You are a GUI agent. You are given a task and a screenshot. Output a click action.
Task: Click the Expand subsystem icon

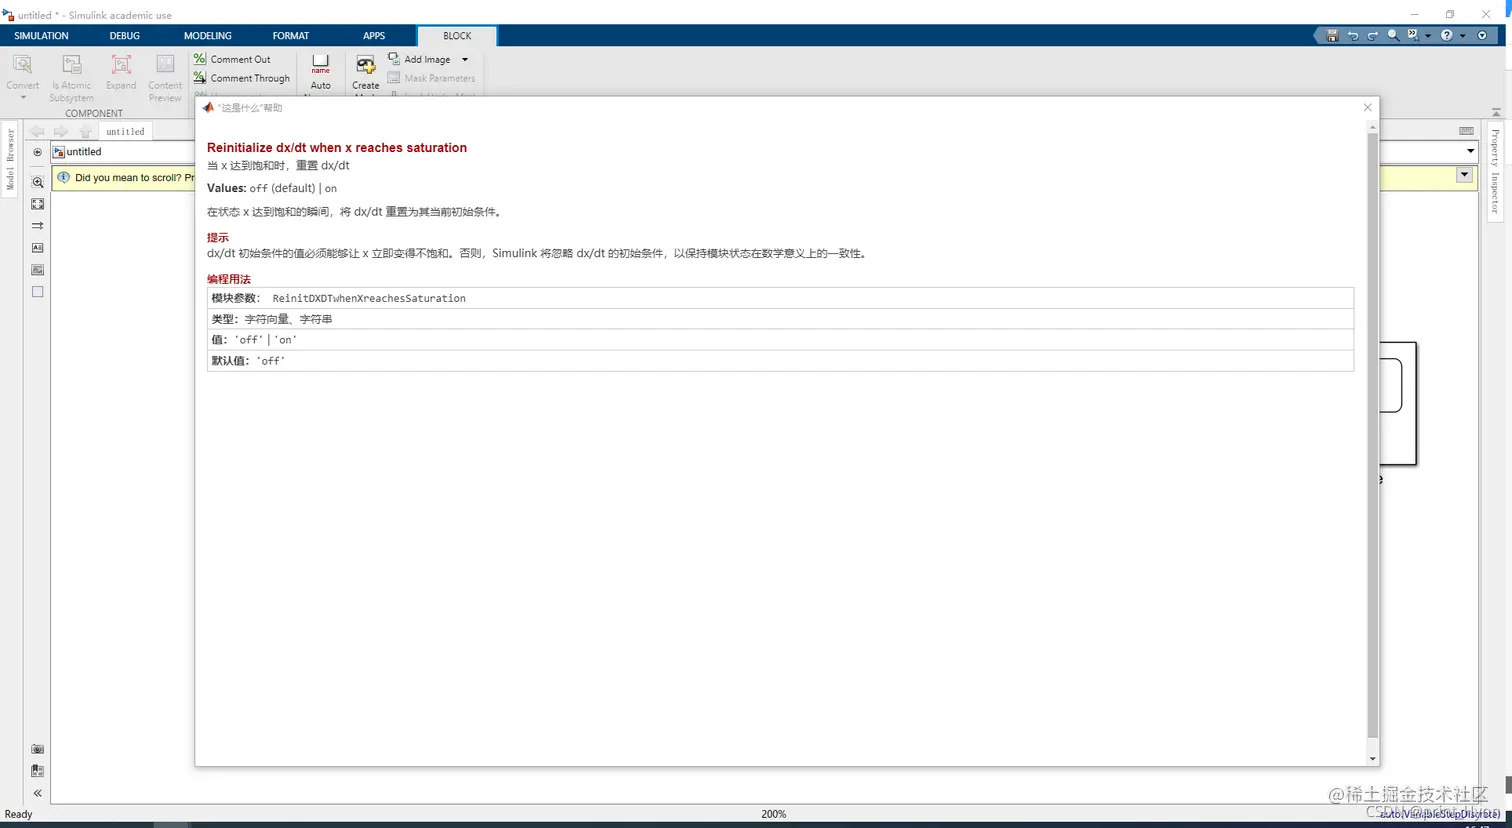click(x=121, y=73)
